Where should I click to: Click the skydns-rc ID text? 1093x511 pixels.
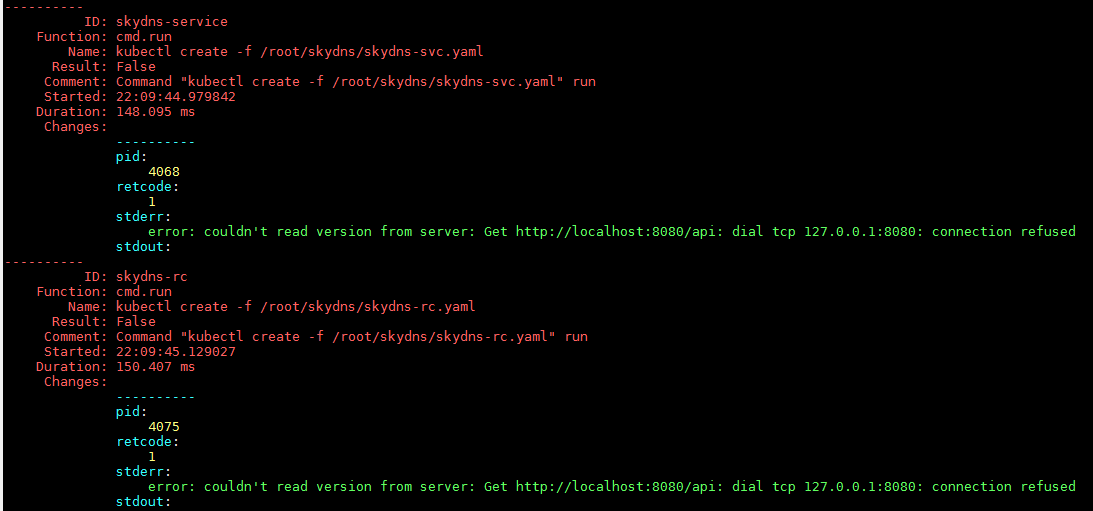click(152, 276)
